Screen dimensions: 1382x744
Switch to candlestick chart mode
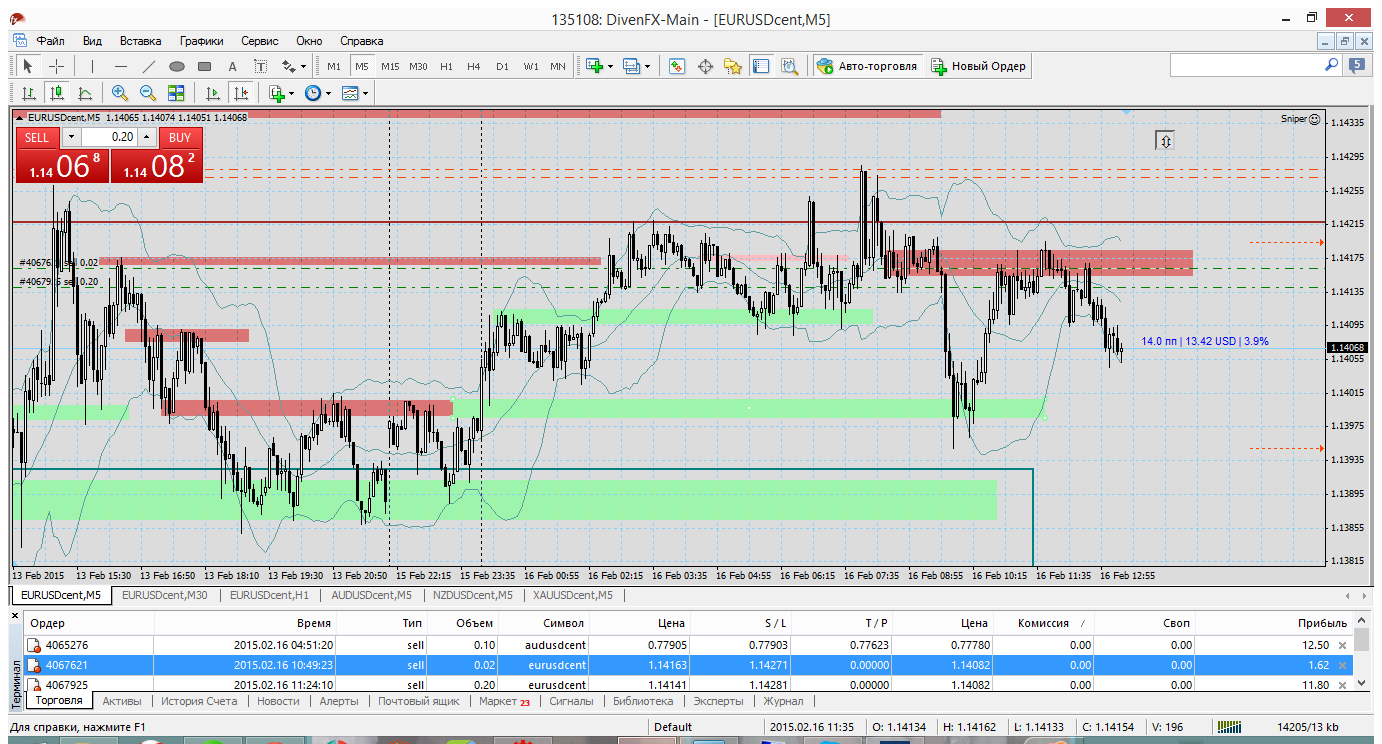pyautogui.click(x=56, y=93)
